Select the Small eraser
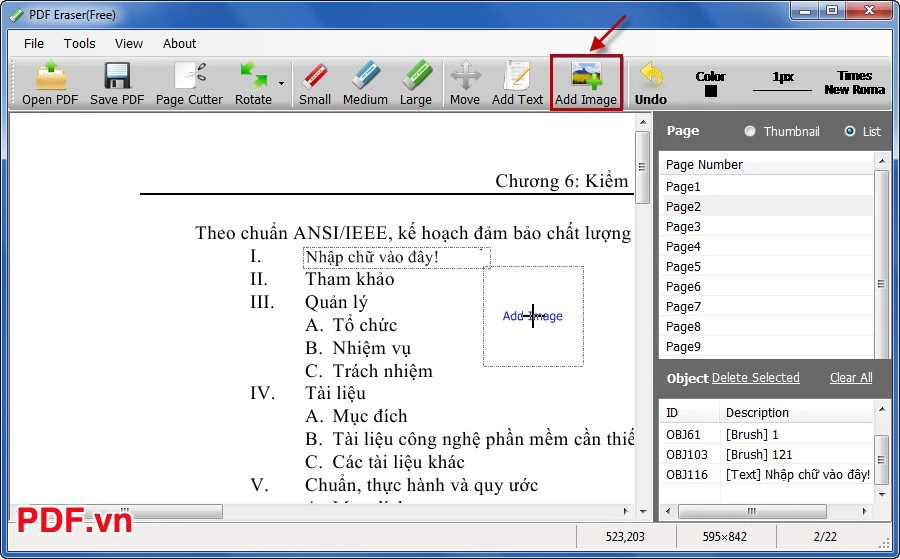The height and width of the screenshot is (559, 900). coord(315,83)
